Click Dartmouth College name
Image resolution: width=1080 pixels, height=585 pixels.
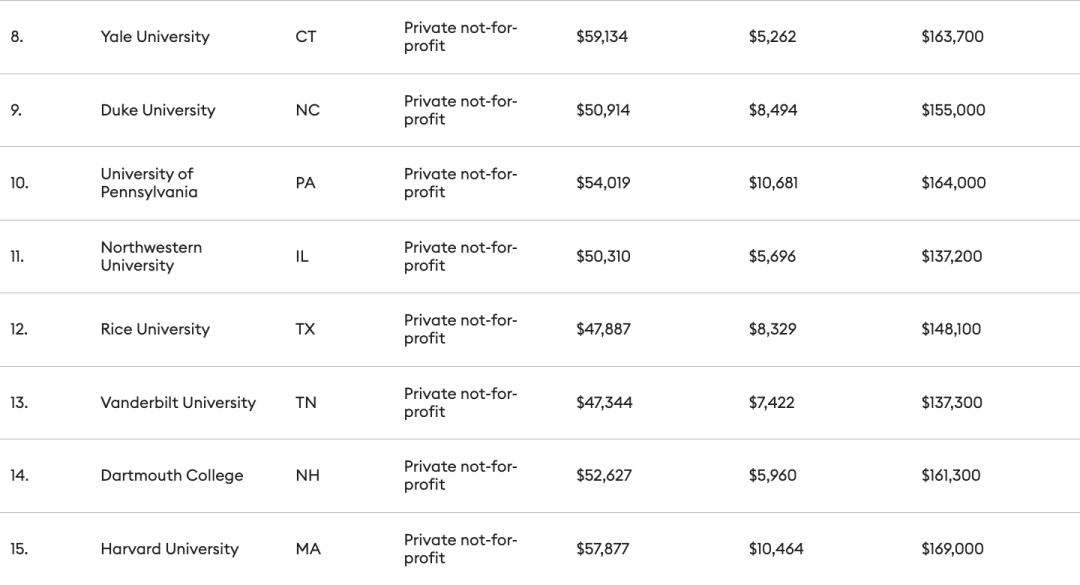pos(172,475)
